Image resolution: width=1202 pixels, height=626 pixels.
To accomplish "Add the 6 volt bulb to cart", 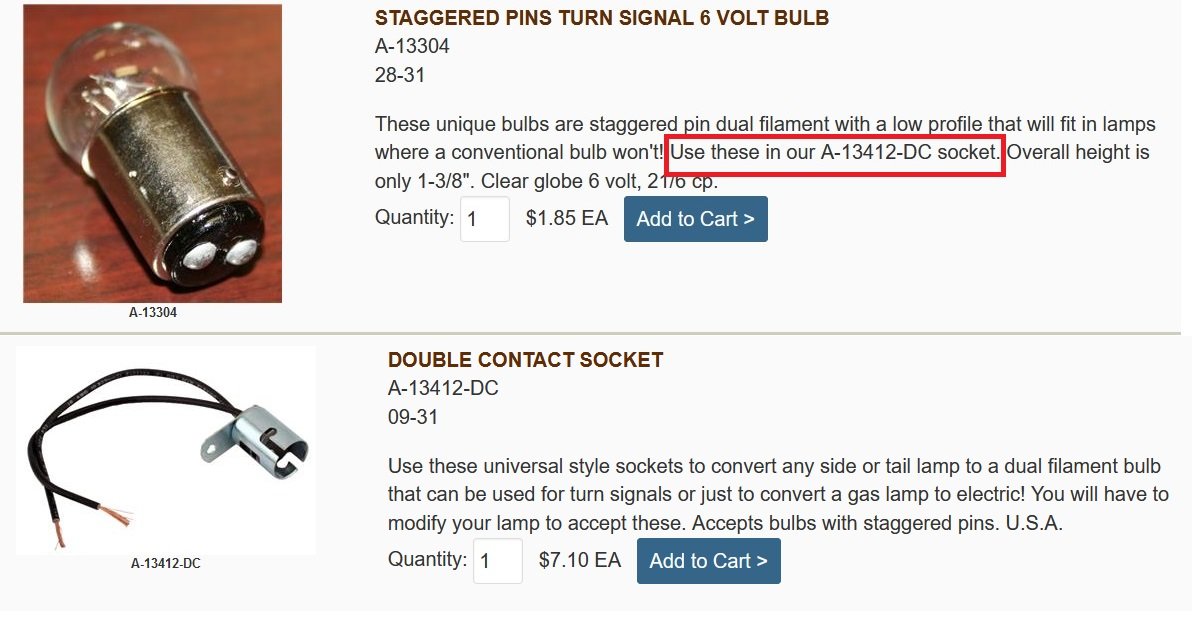I will pyautogui.click(x=695, y=219).
